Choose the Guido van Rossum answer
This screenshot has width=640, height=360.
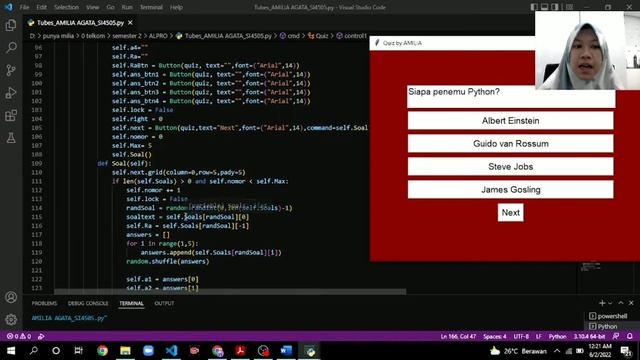(x=511, y=144)
